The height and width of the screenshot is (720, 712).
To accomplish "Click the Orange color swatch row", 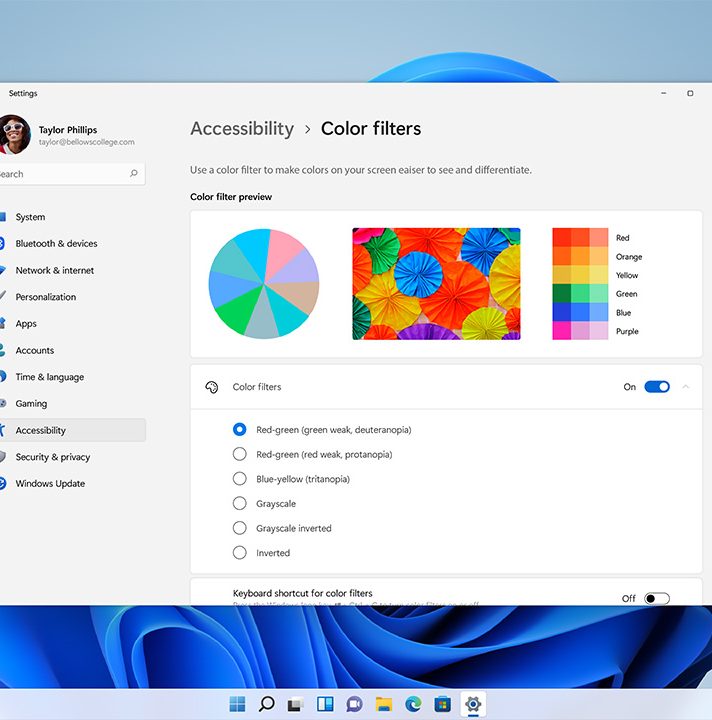I will pyautogui.click(x=597, y=256).
